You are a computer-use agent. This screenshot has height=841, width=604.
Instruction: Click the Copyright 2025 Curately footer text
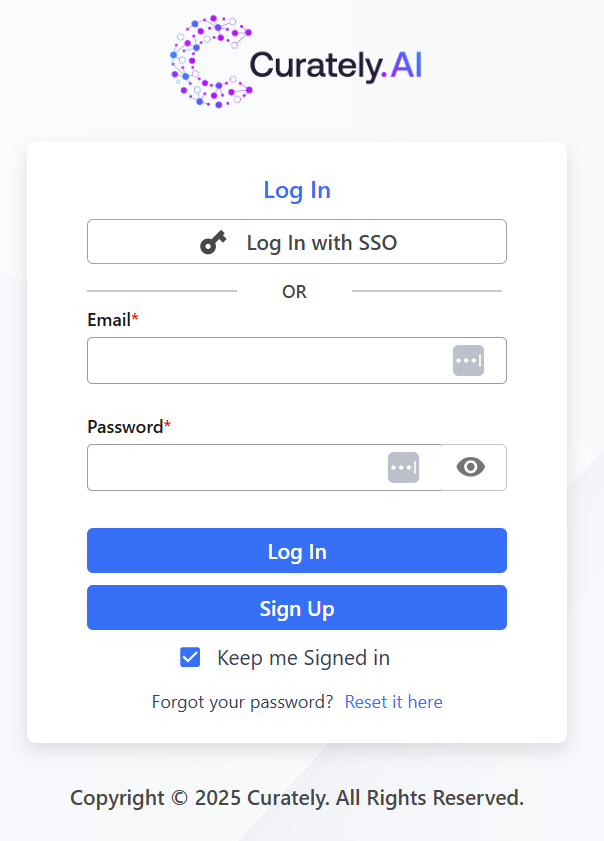[297, 798]
